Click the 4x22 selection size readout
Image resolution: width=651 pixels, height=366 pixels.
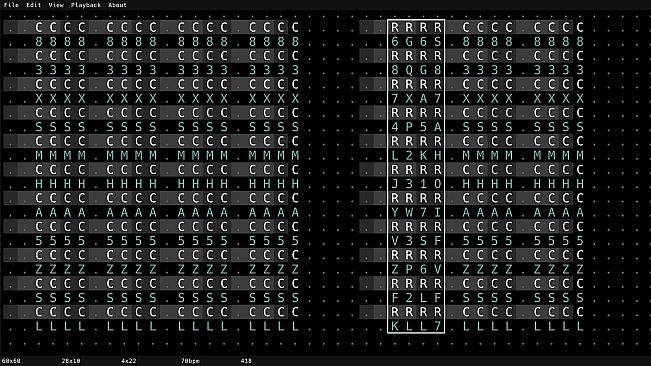coord(129,361)
